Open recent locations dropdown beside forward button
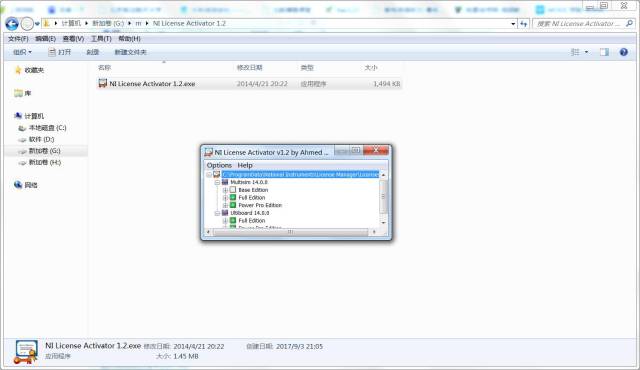The height and width of the screenshot is (370, 640). point(37,24)
